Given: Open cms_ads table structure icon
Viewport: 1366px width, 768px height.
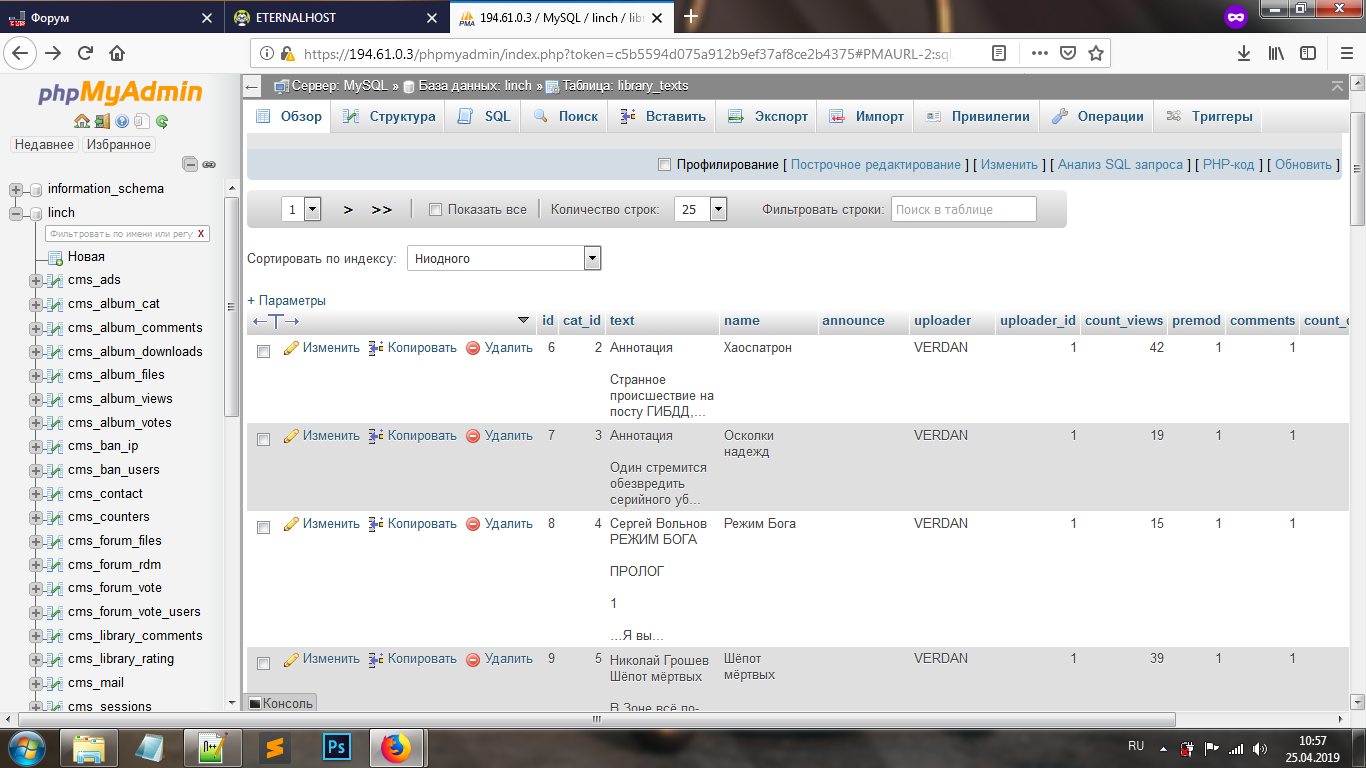Looking at the screenshot, I should pos(56,280).
